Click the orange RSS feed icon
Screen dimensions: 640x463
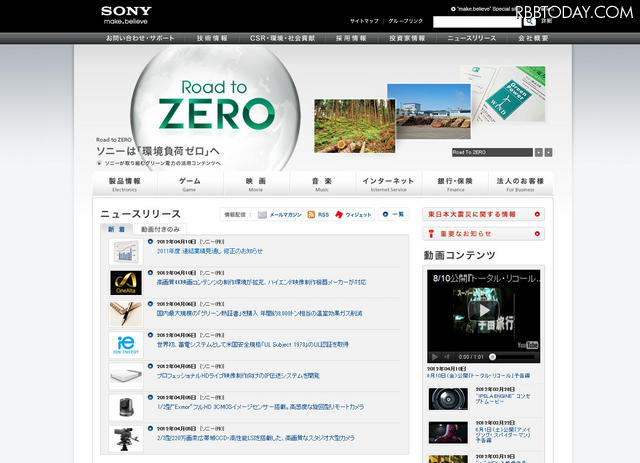tap(311, 215)
